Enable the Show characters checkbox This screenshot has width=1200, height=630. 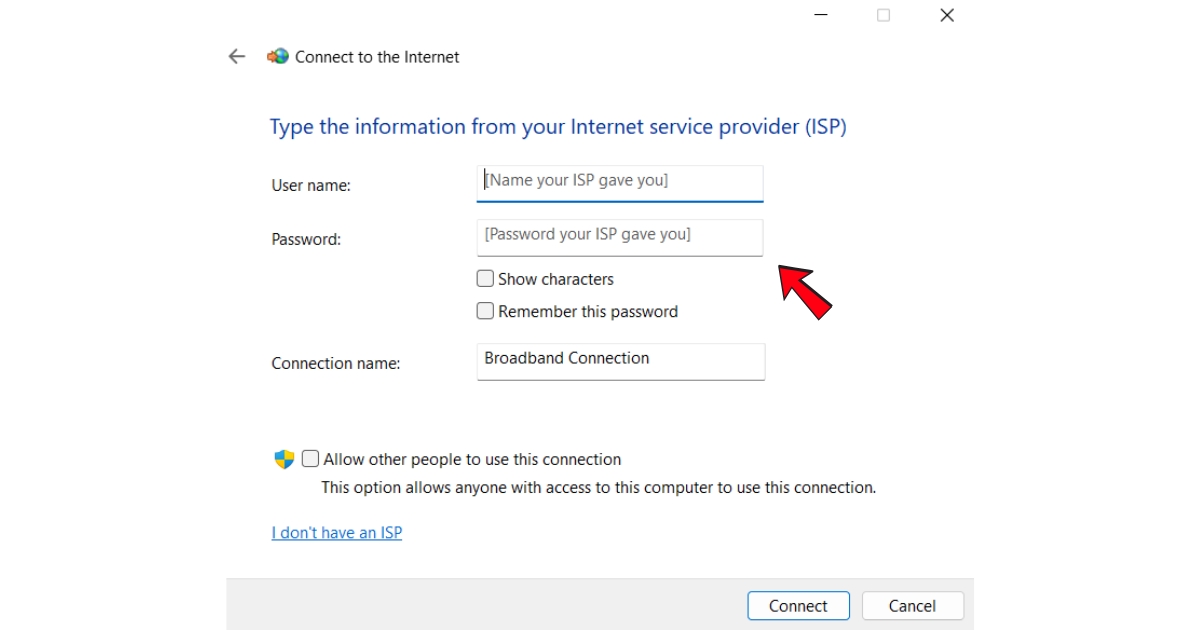[x=485, y=279]
